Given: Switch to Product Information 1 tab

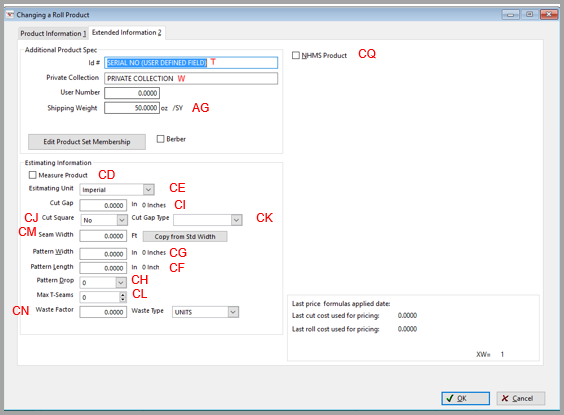Looking at the screenshot, I should click(x=53, y=33).
